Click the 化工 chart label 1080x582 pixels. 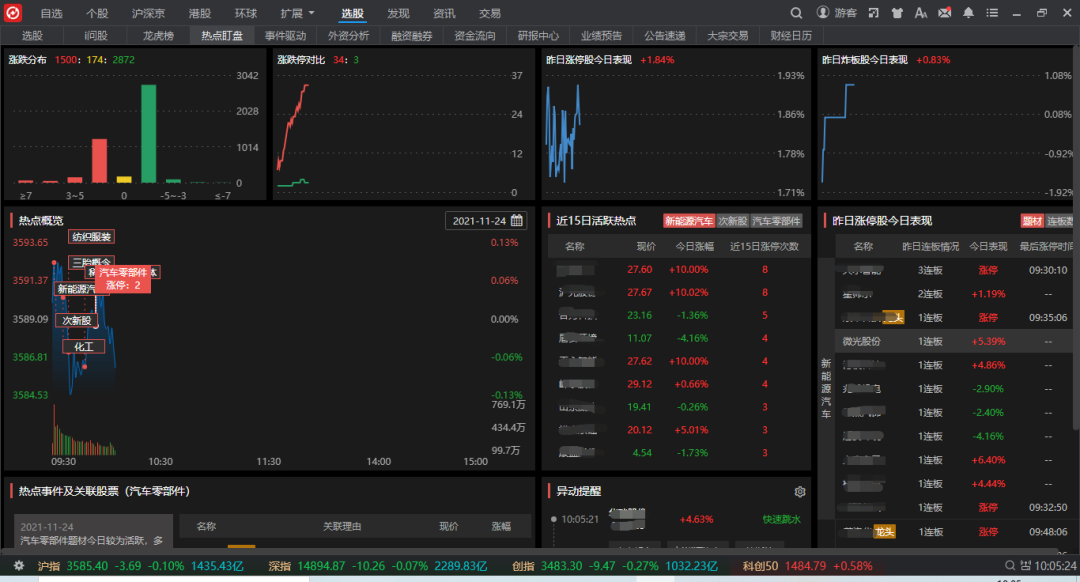[83, 346]
